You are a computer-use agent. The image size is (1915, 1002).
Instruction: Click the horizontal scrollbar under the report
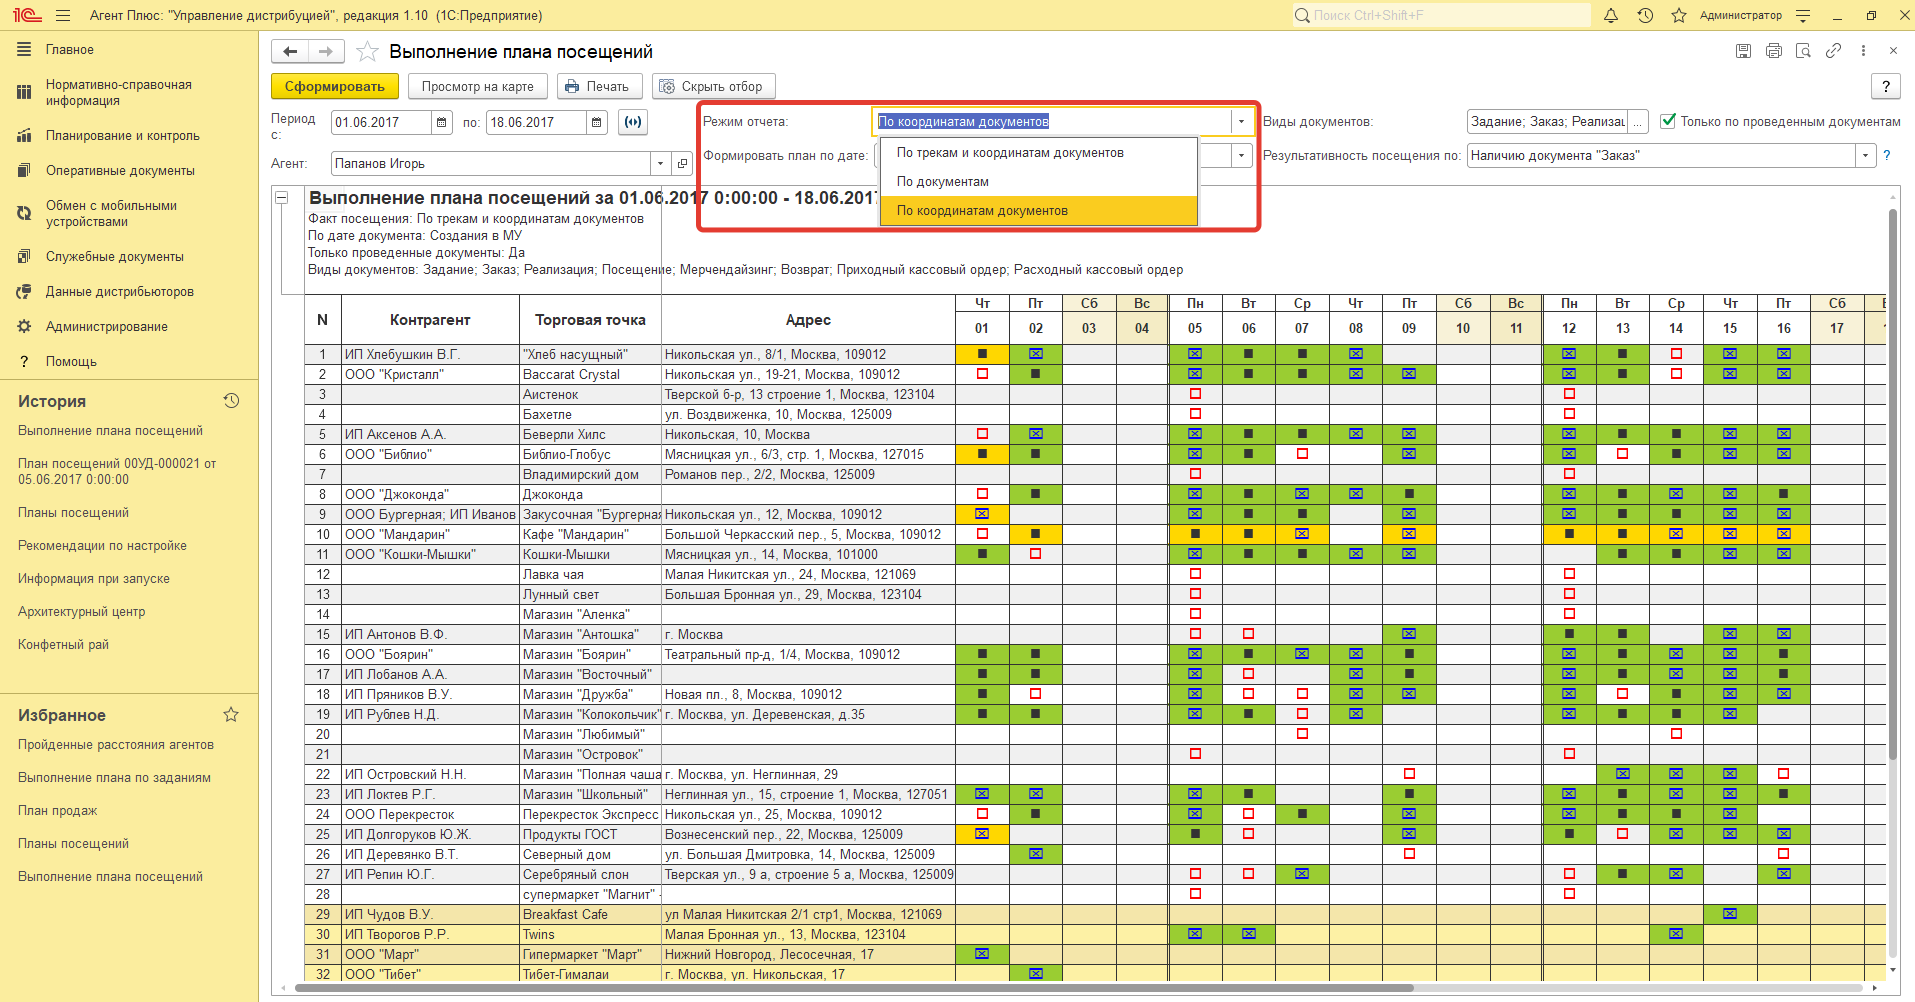point(850,988)
